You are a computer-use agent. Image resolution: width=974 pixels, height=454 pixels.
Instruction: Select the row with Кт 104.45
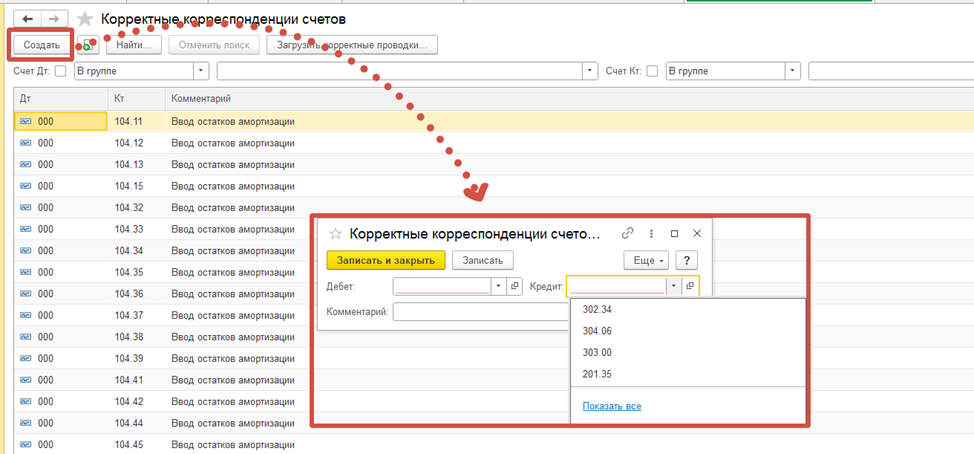(x=494, y=445)
